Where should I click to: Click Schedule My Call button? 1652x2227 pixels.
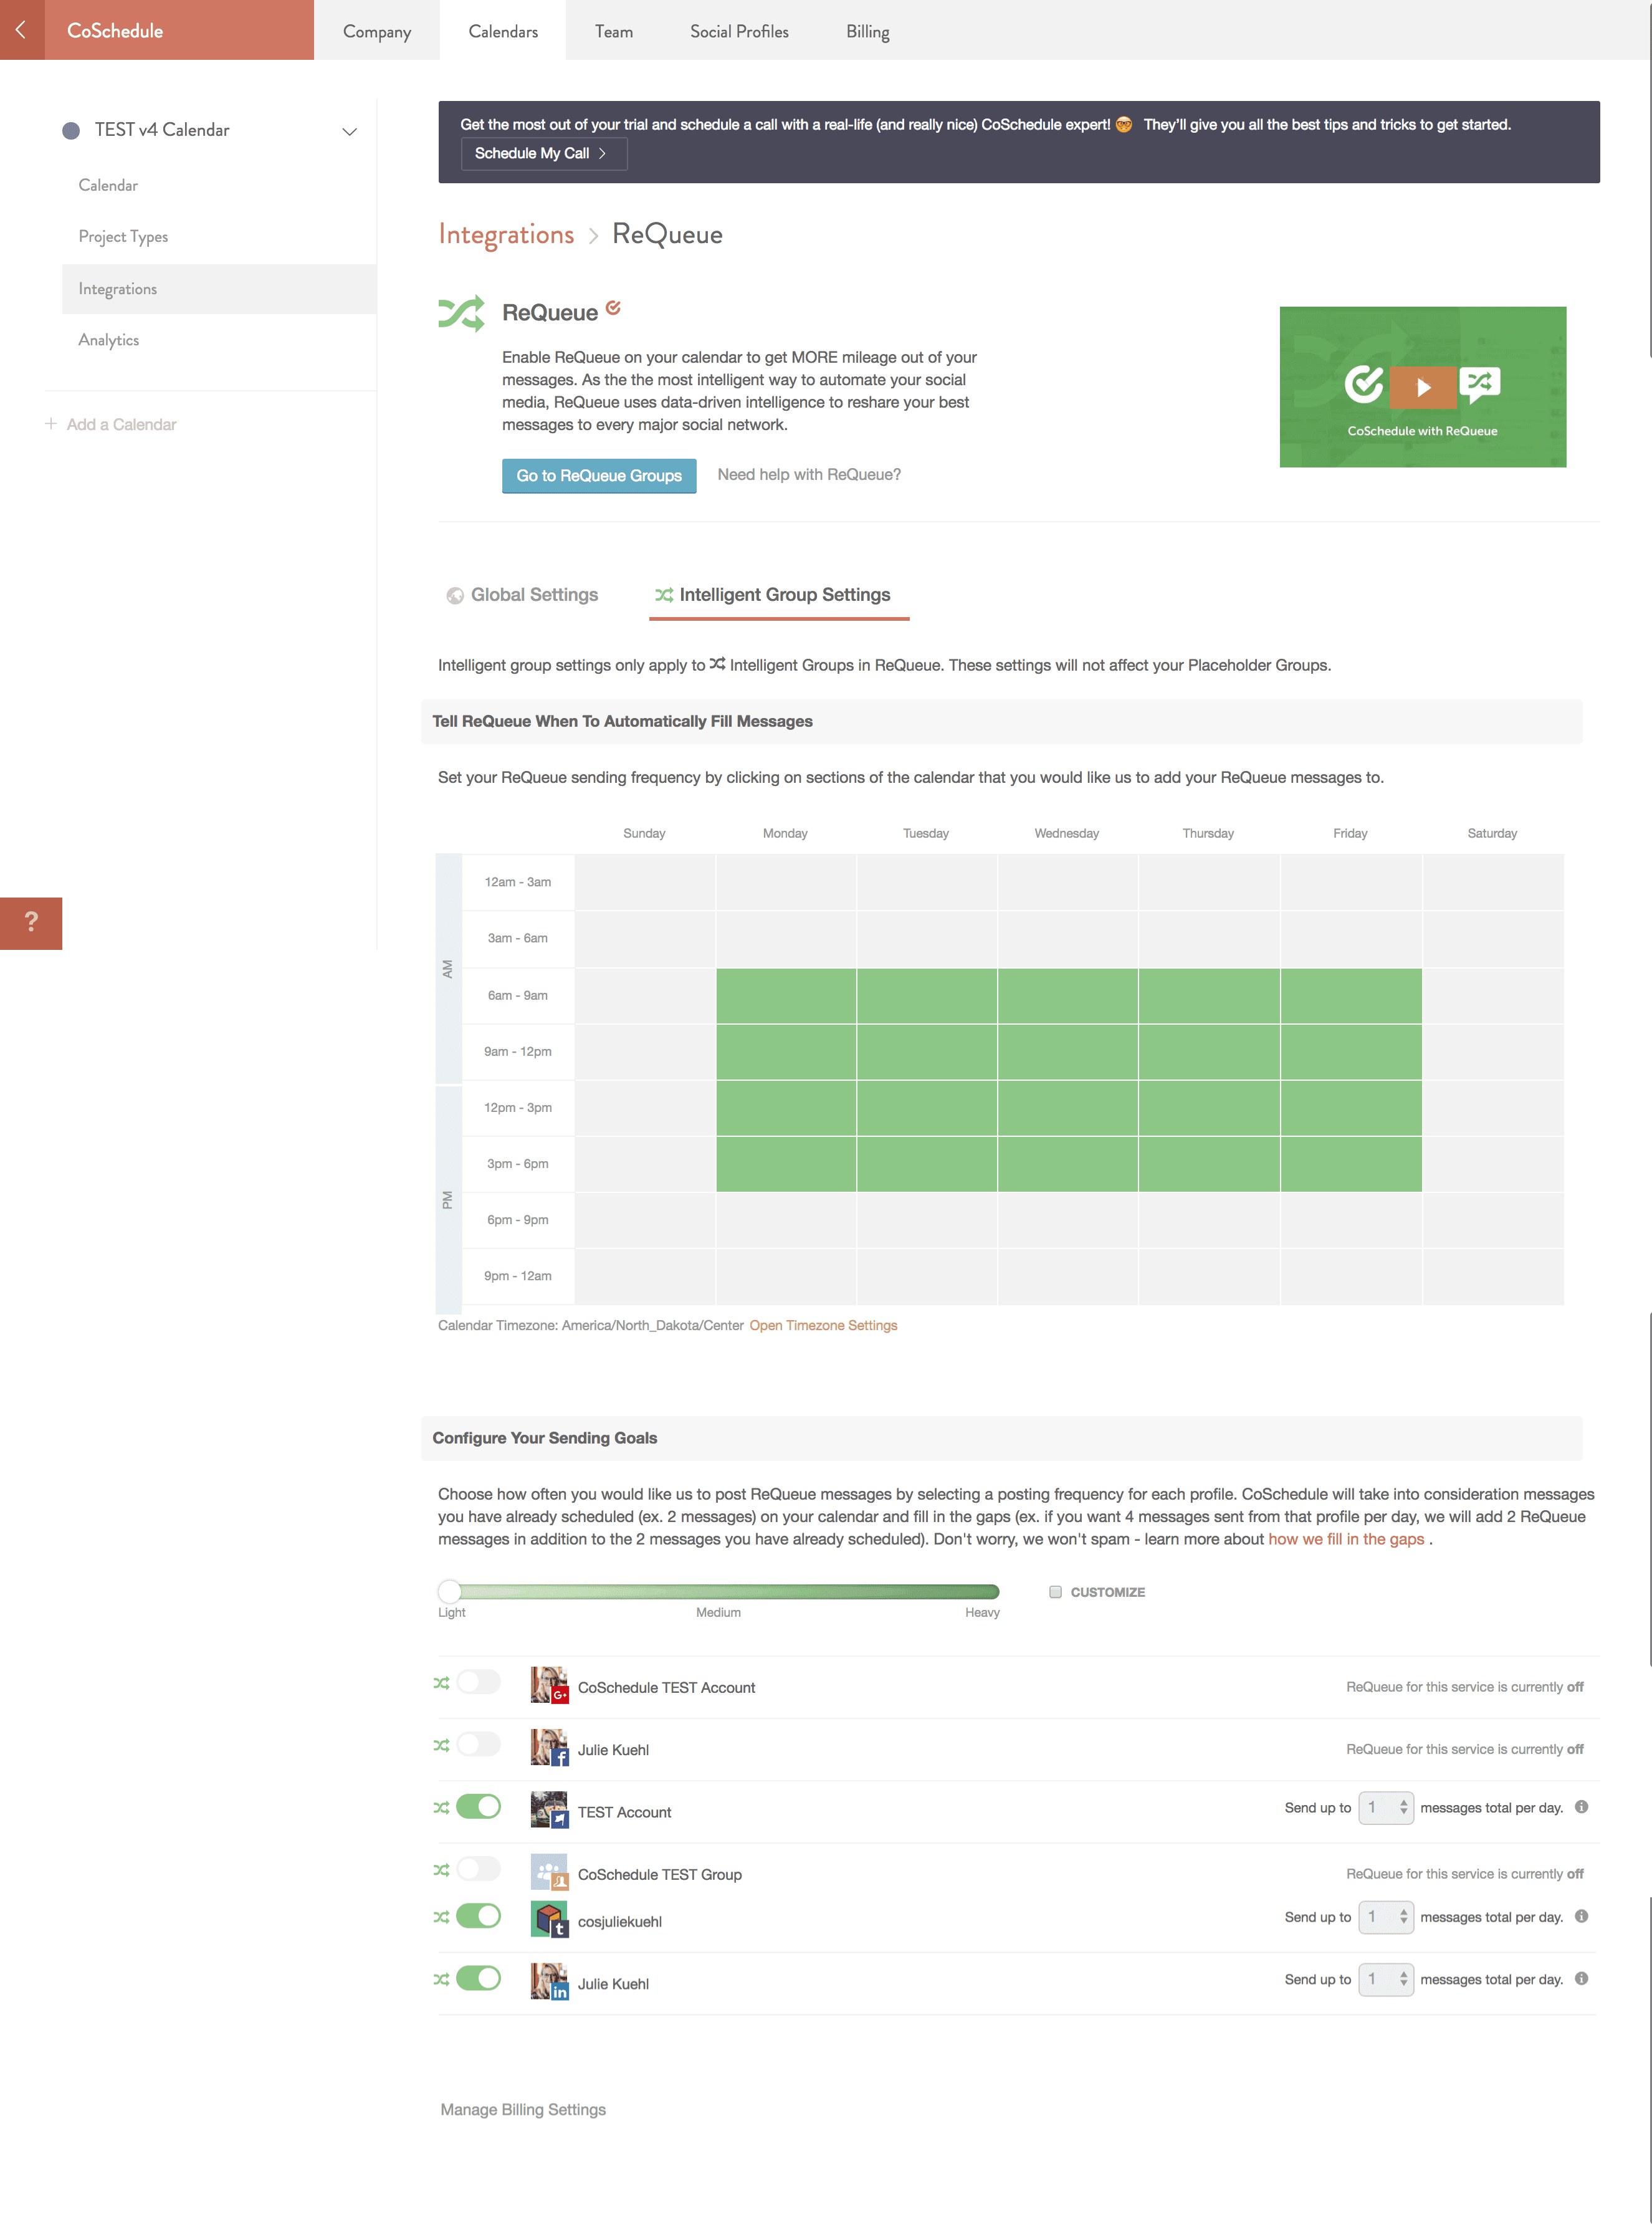[543, 153]
